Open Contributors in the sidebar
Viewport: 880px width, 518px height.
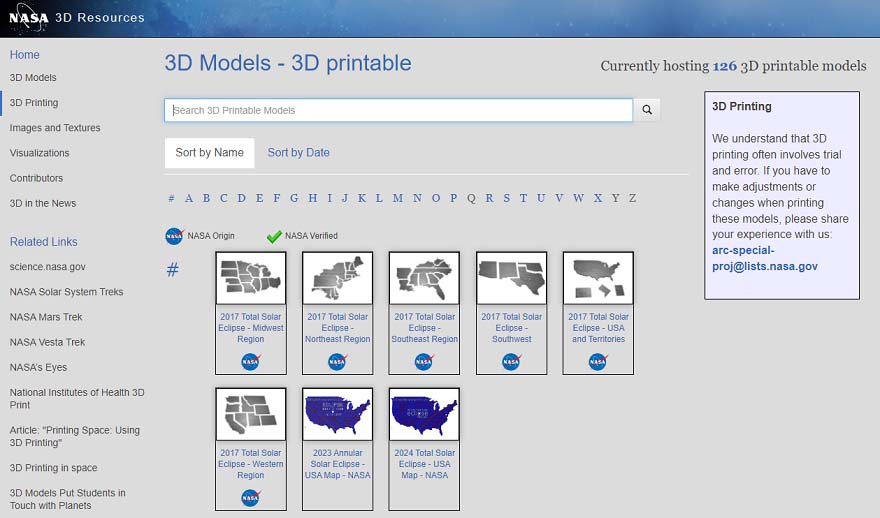tap(36, 178)
